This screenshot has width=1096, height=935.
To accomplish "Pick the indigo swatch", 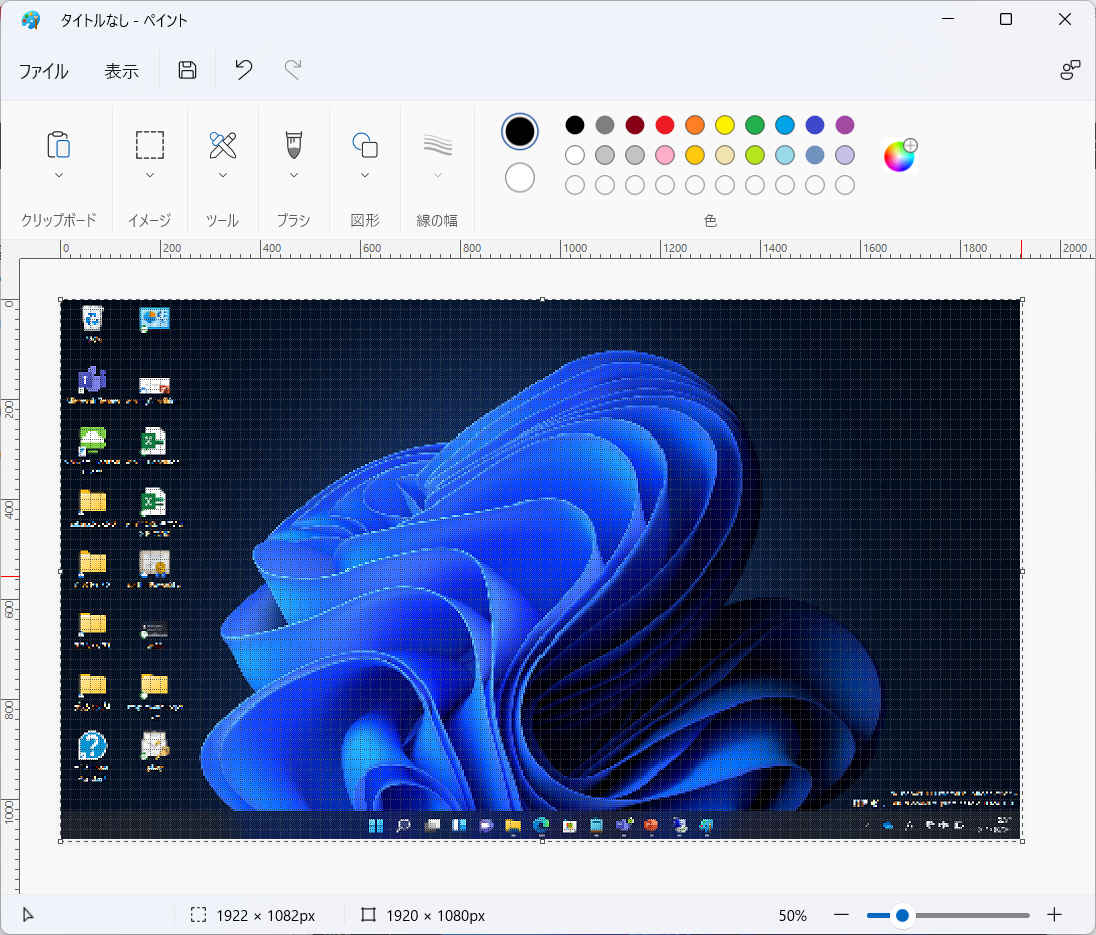I will tap(815, 125).
